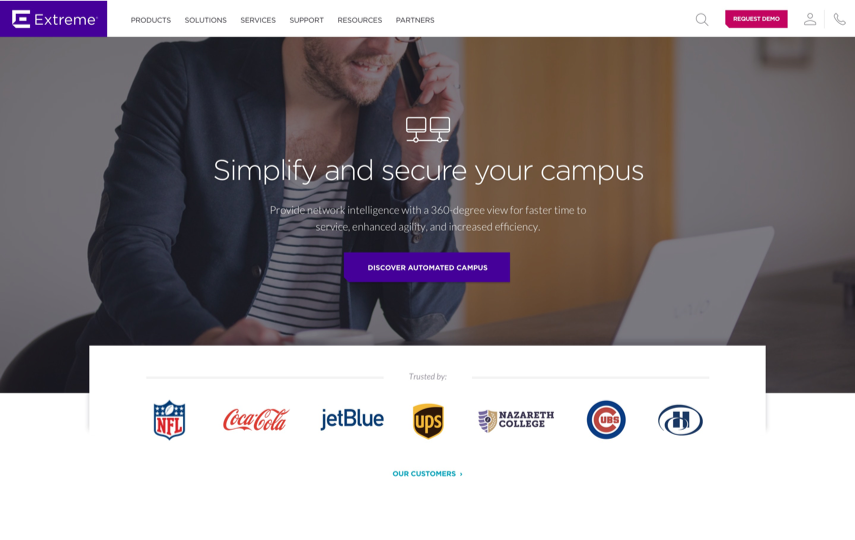Click the NFL logo

point(170,419)
